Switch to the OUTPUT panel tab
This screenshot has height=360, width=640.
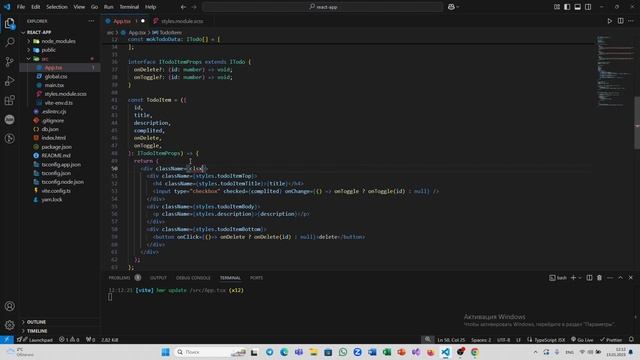158,278
